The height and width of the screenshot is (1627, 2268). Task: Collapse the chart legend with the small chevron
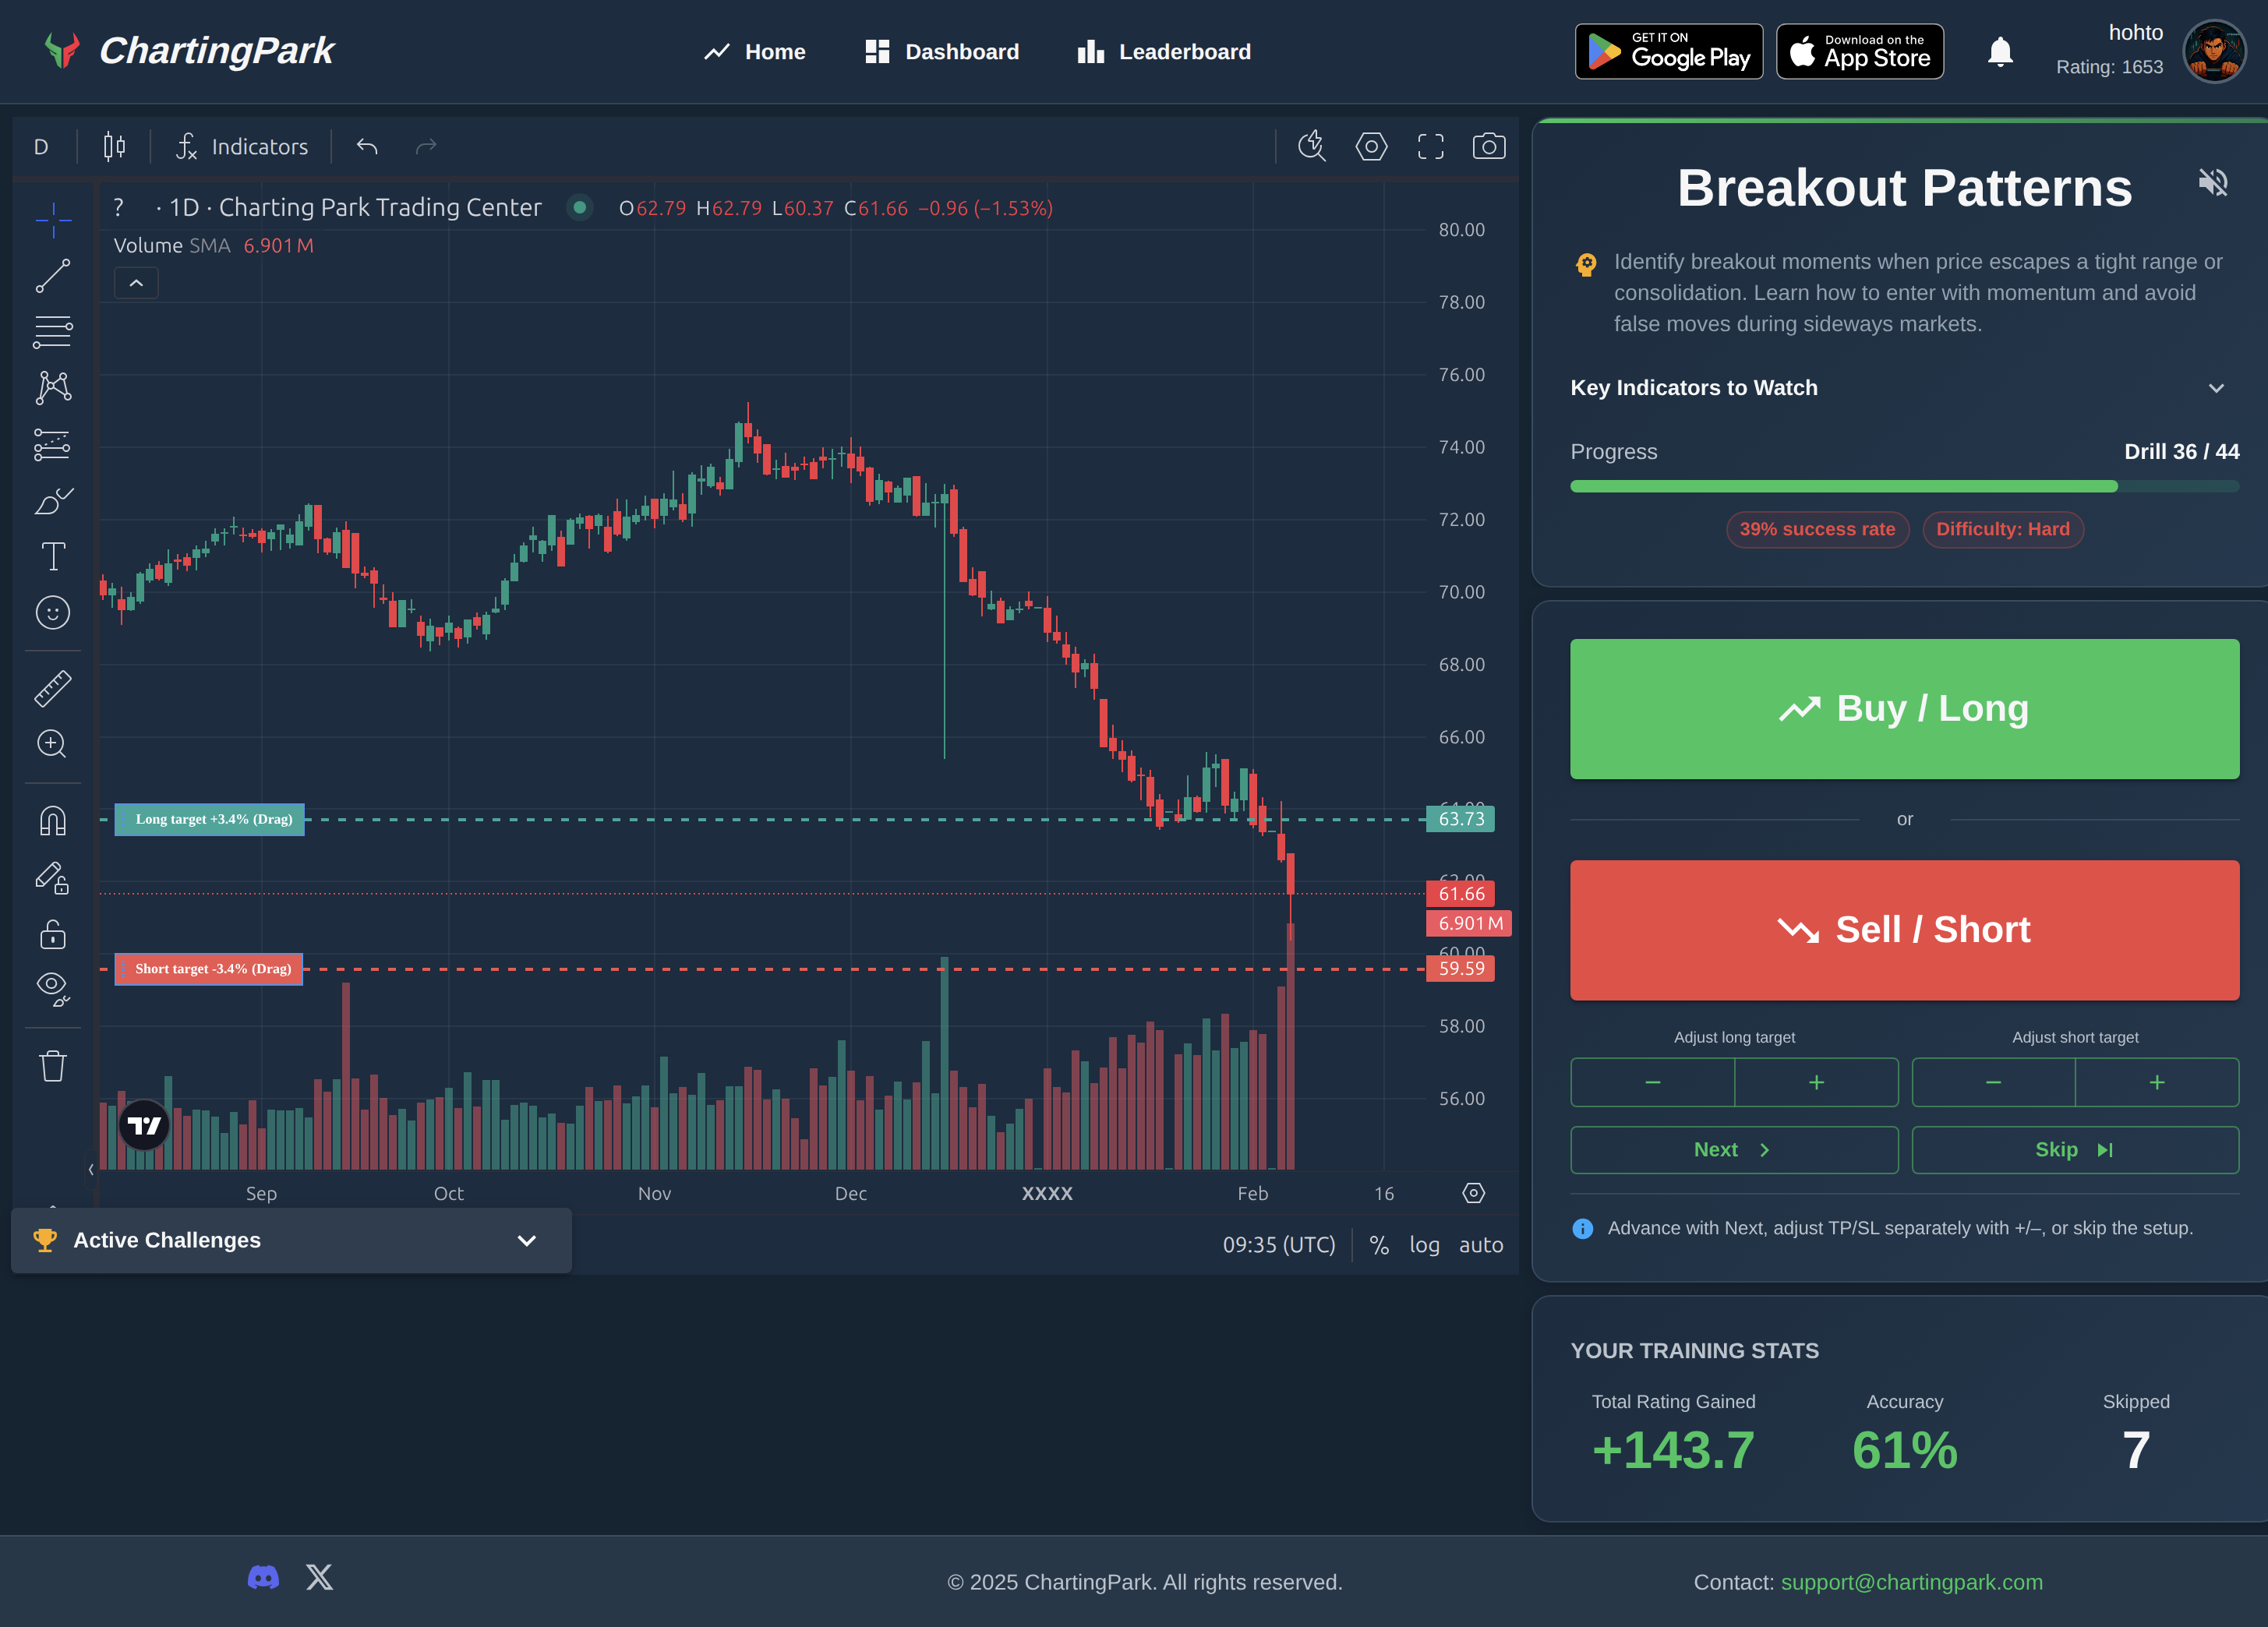(x=136, y=283)
